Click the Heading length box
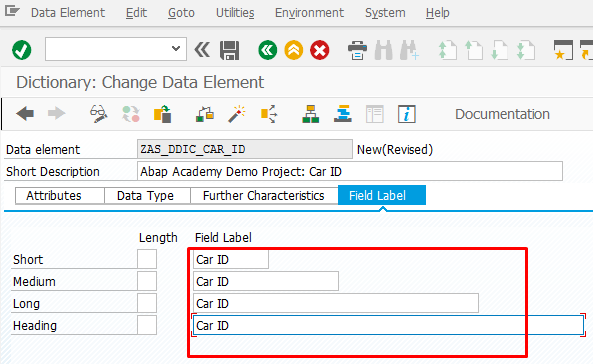This screenshot has height=364, width=593. click(x=147, y=325)
